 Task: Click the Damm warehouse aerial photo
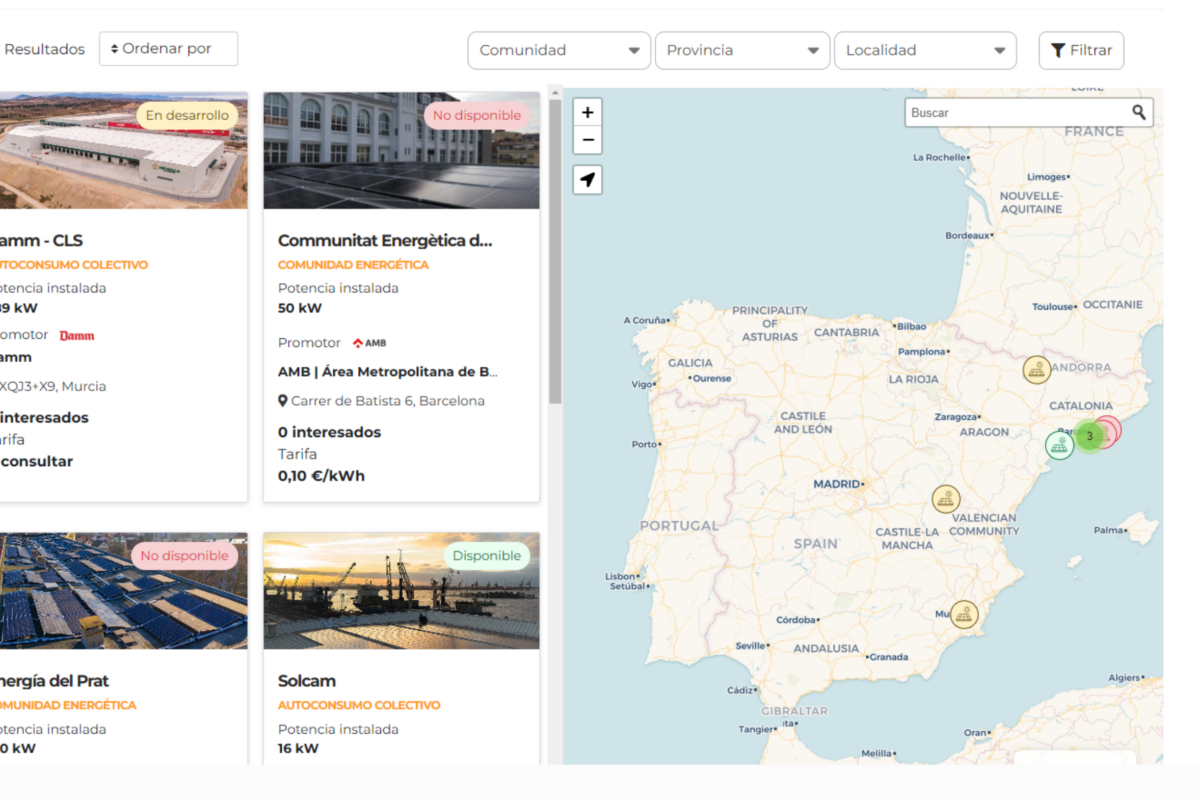120,151
